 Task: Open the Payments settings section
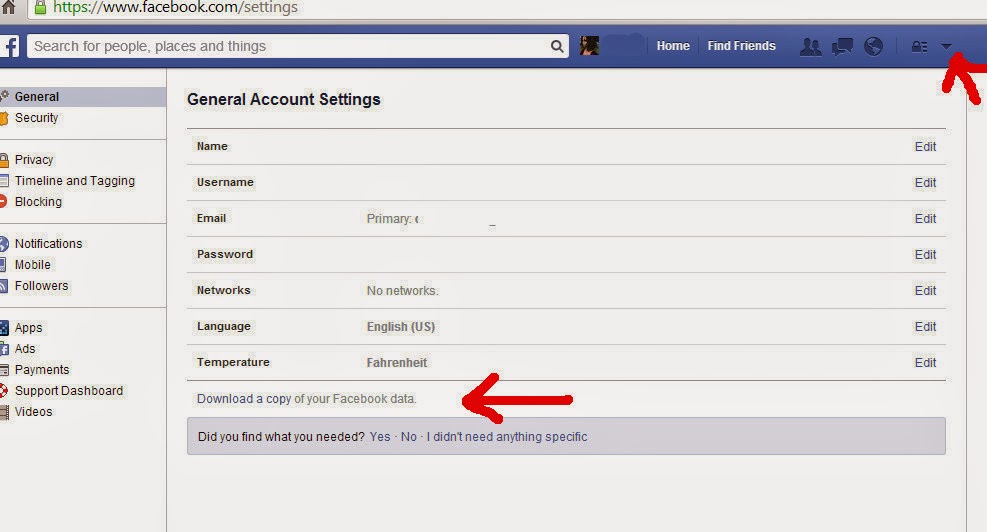(x=42, y=370)
